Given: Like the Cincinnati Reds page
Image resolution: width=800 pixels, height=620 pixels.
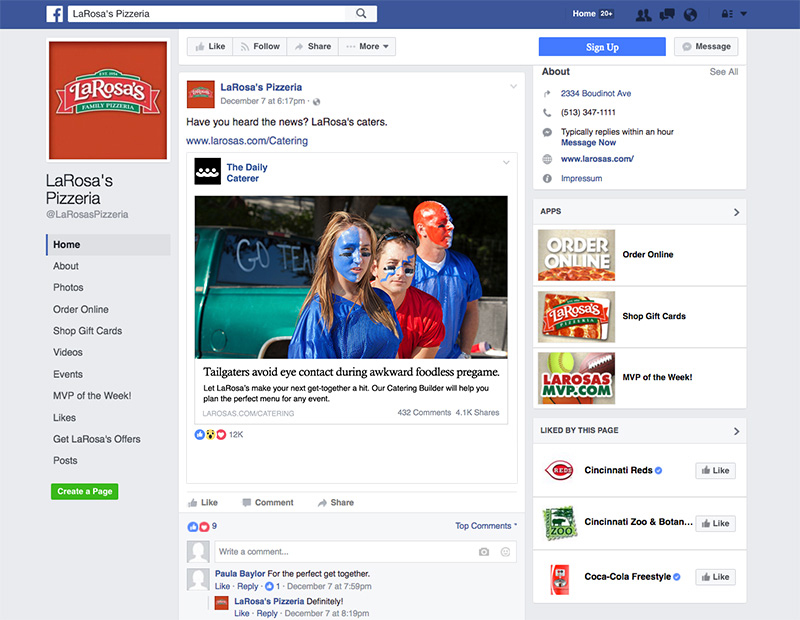Looking at the screenshot, I should (715, 470).
